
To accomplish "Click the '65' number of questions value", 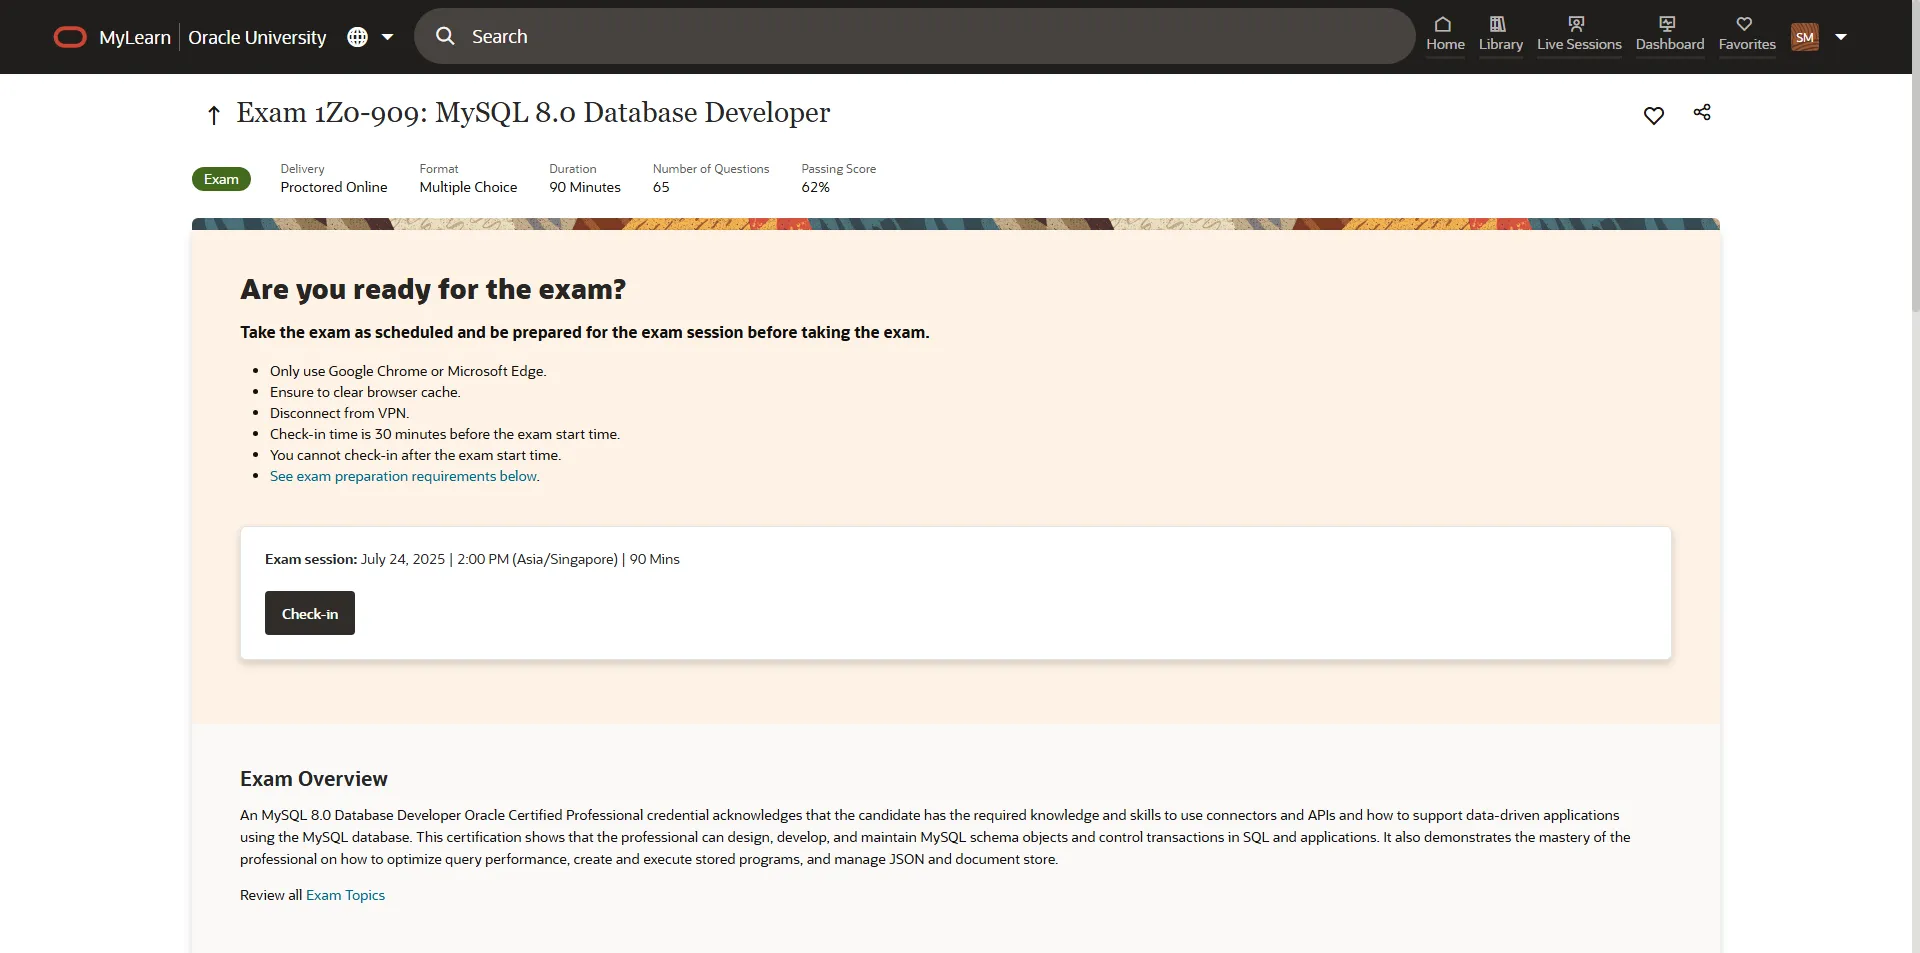I will (661, 187).
